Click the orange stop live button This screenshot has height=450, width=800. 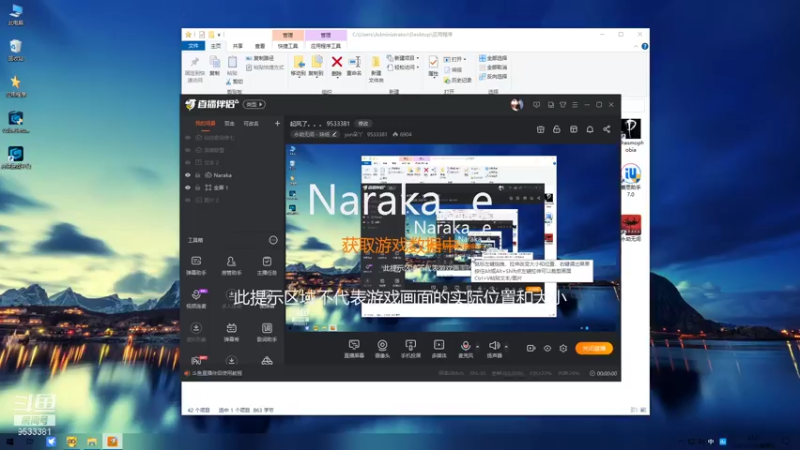594,348
